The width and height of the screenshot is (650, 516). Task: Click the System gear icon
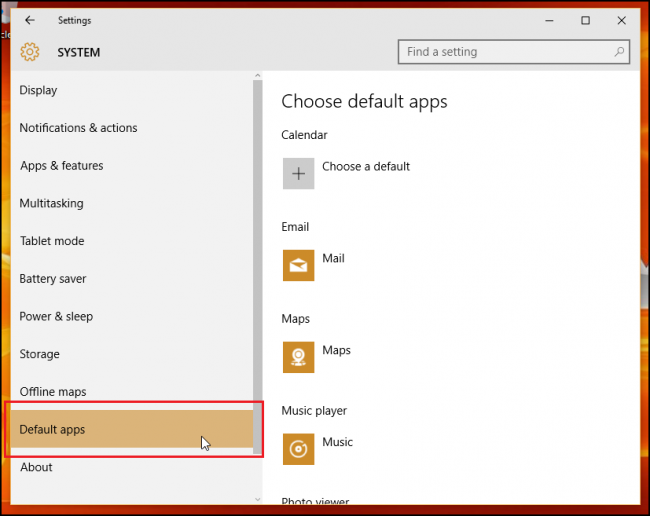click(x=30, y=52)
